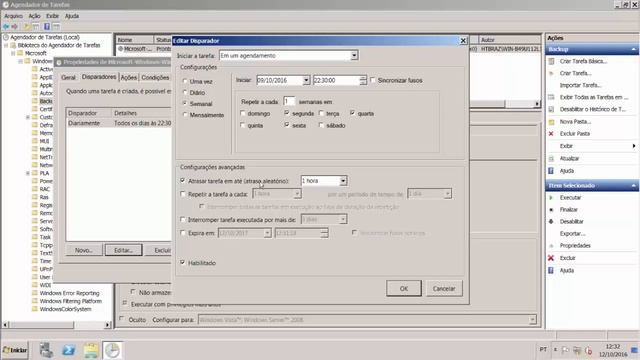Select the Diariamente trigger row
640x360 pixels.
(119, 123)
